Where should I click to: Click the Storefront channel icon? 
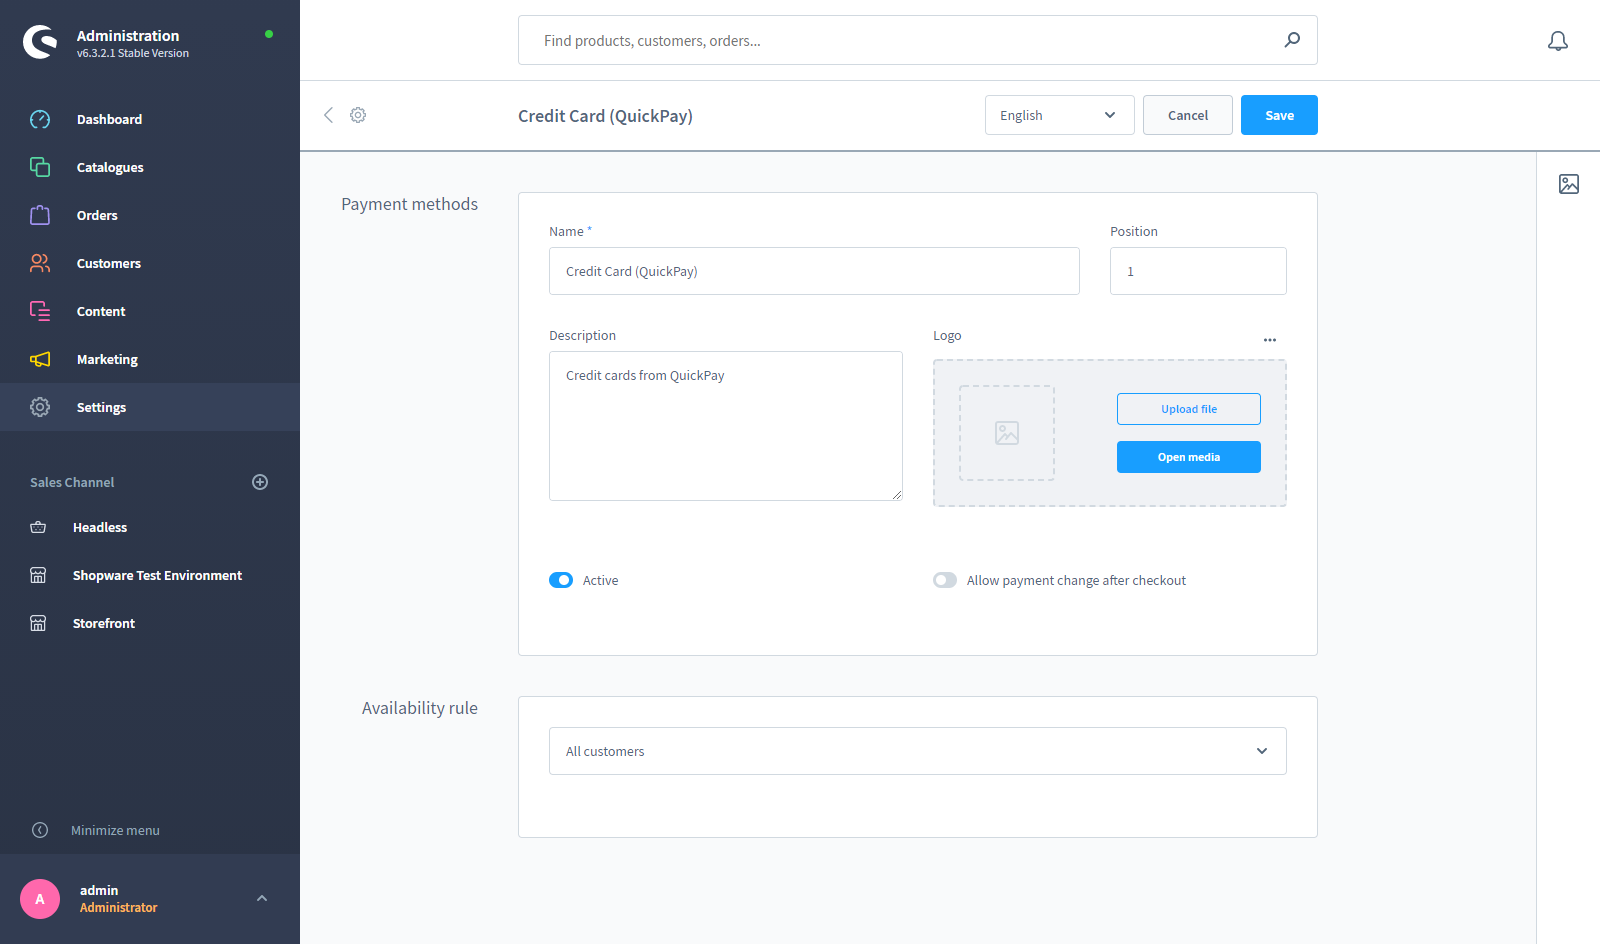[38, 623]
